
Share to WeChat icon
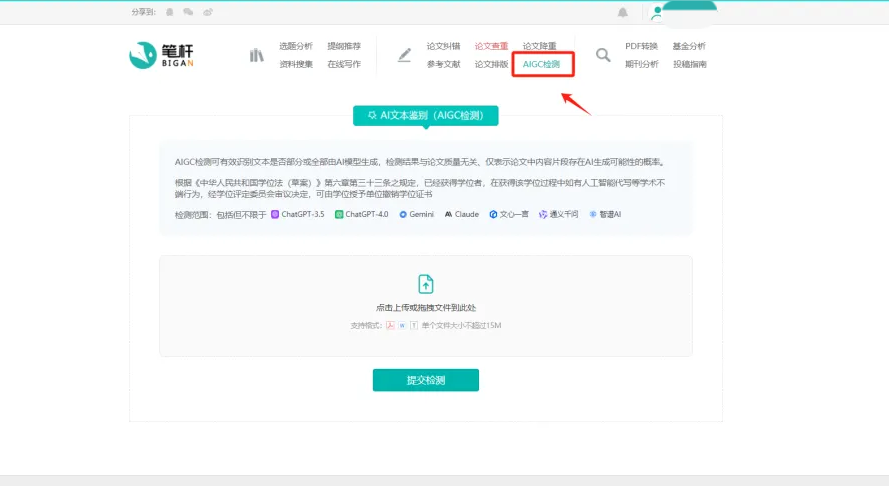coord(188,12)
